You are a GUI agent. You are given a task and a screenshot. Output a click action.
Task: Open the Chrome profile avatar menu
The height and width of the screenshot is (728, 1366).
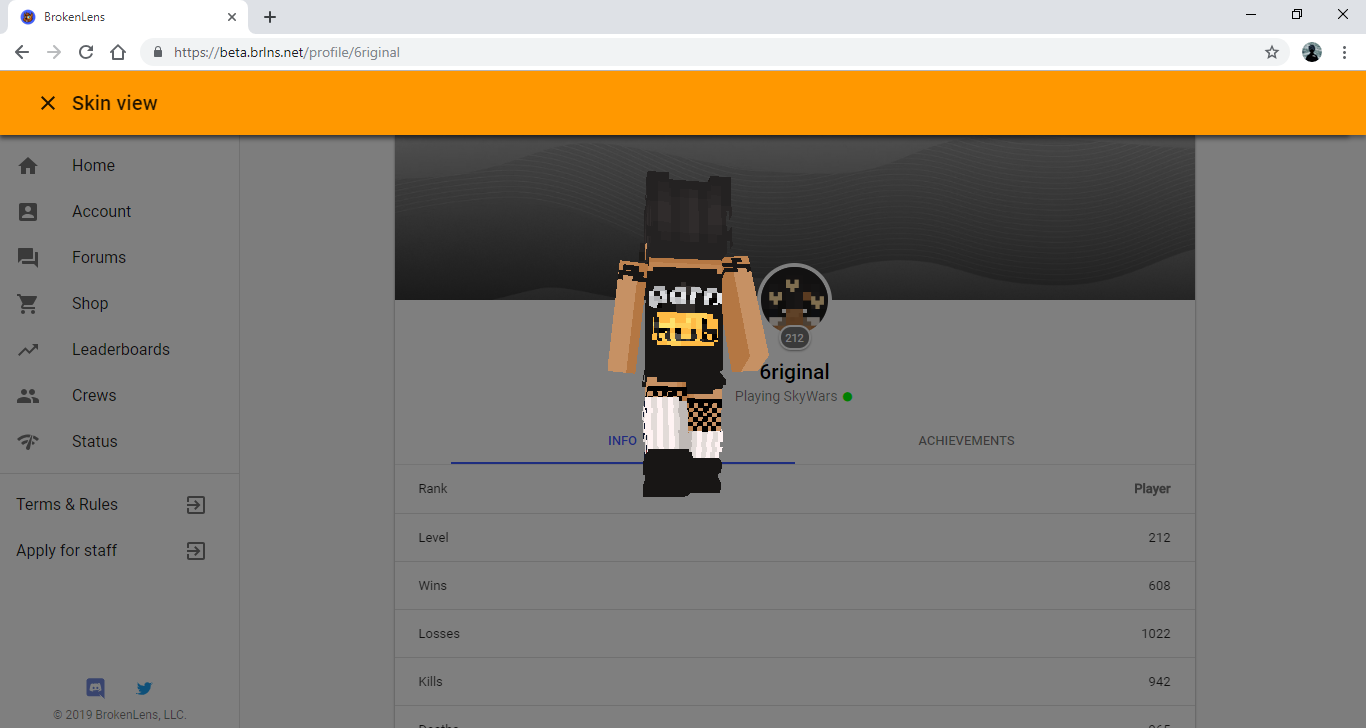pyautogui.click(x=1312, y=52)
